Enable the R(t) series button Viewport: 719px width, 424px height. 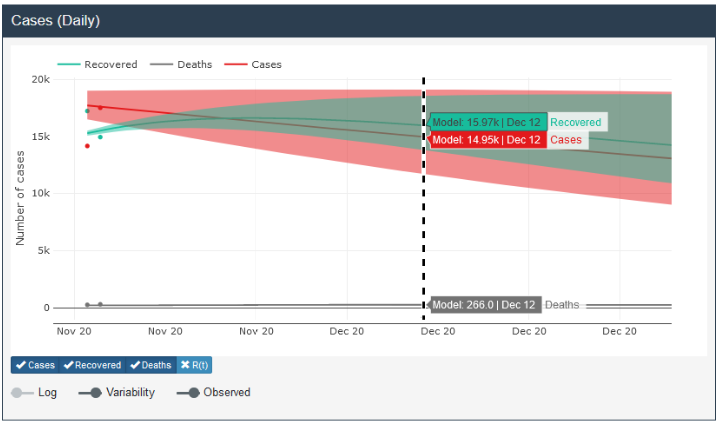194,365
